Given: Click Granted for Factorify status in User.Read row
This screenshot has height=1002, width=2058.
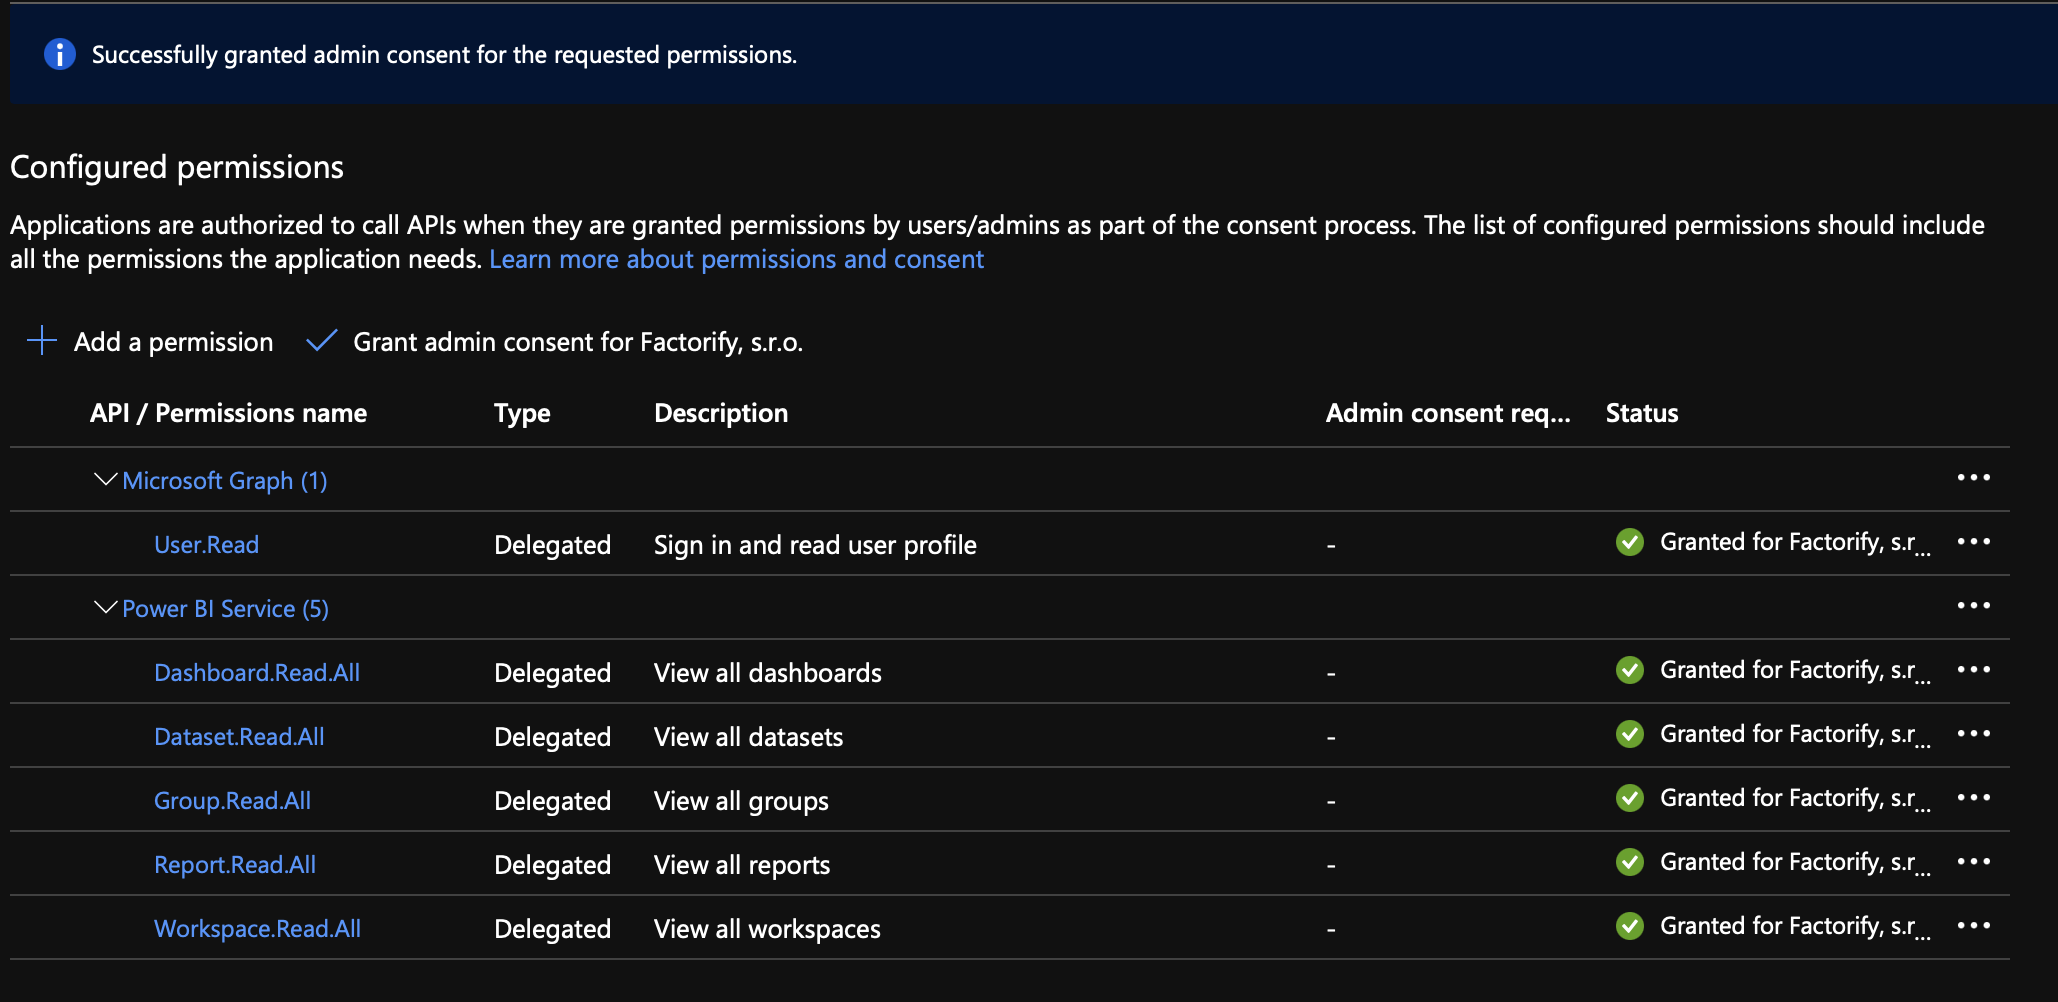Looking at the screenshot, I should point(1795,542).
